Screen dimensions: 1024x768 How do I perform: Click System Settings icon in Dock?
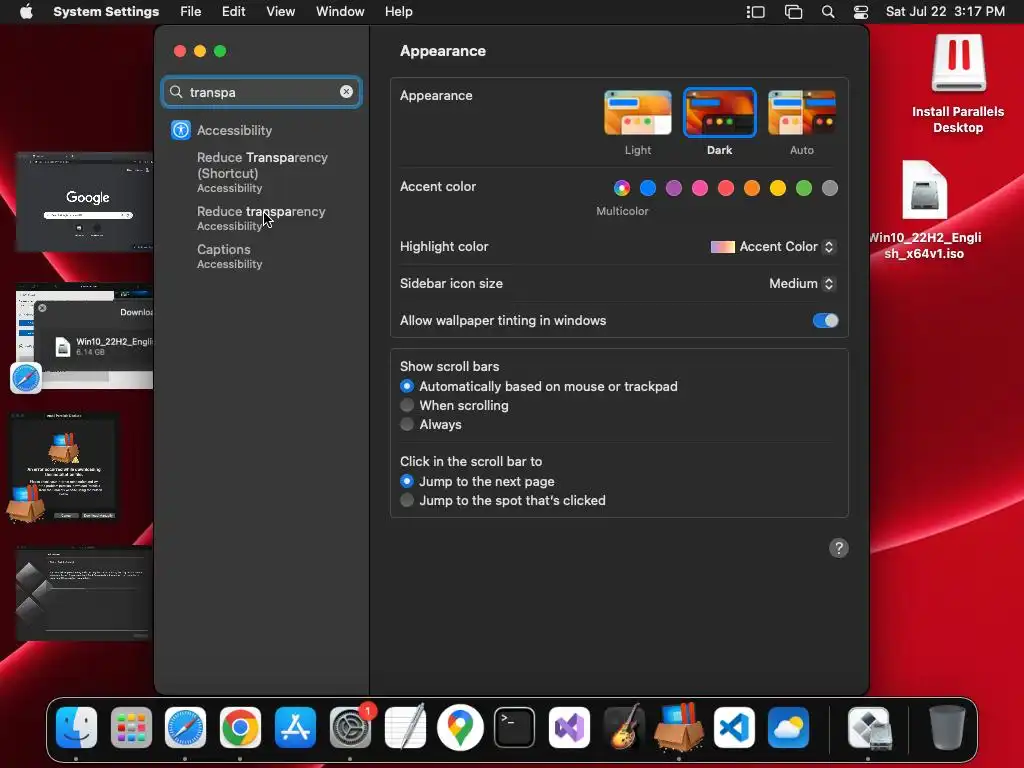(x=350, y=728)
